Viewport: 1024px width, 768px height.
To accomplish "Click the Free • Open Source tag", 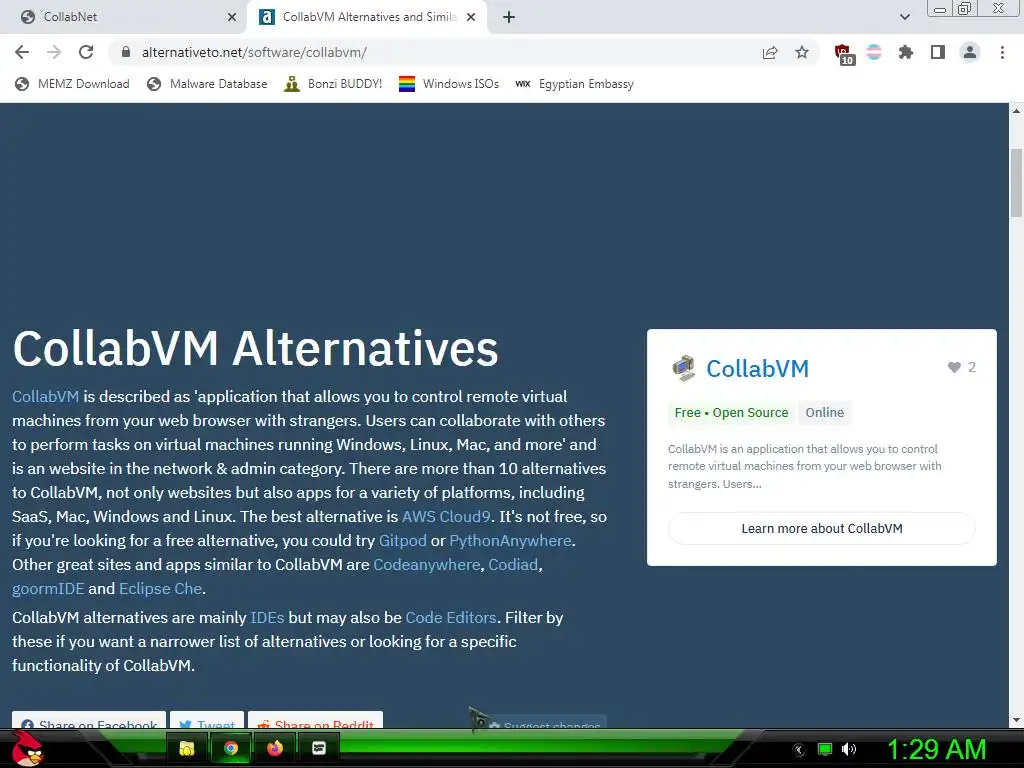I will coord(731,413).
